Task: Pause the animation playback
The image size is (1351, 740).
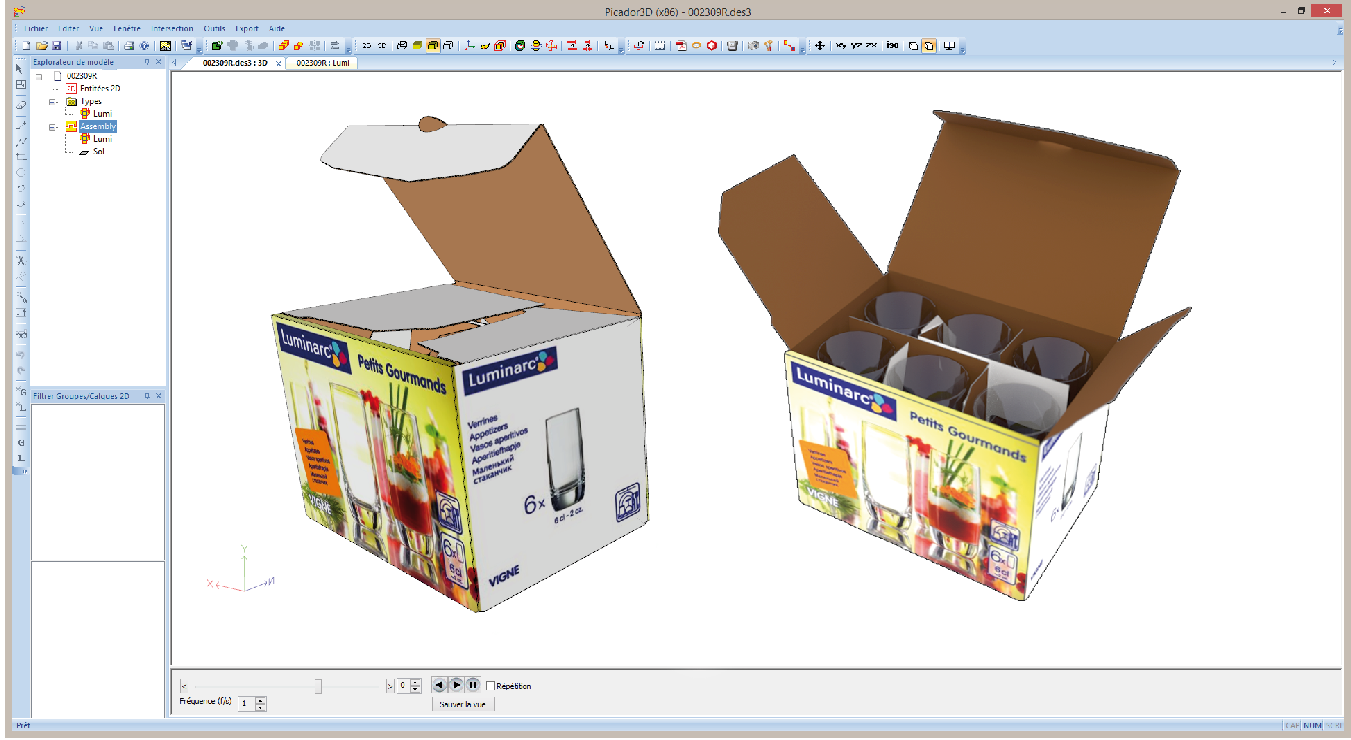Action: (x=473, y=685)
